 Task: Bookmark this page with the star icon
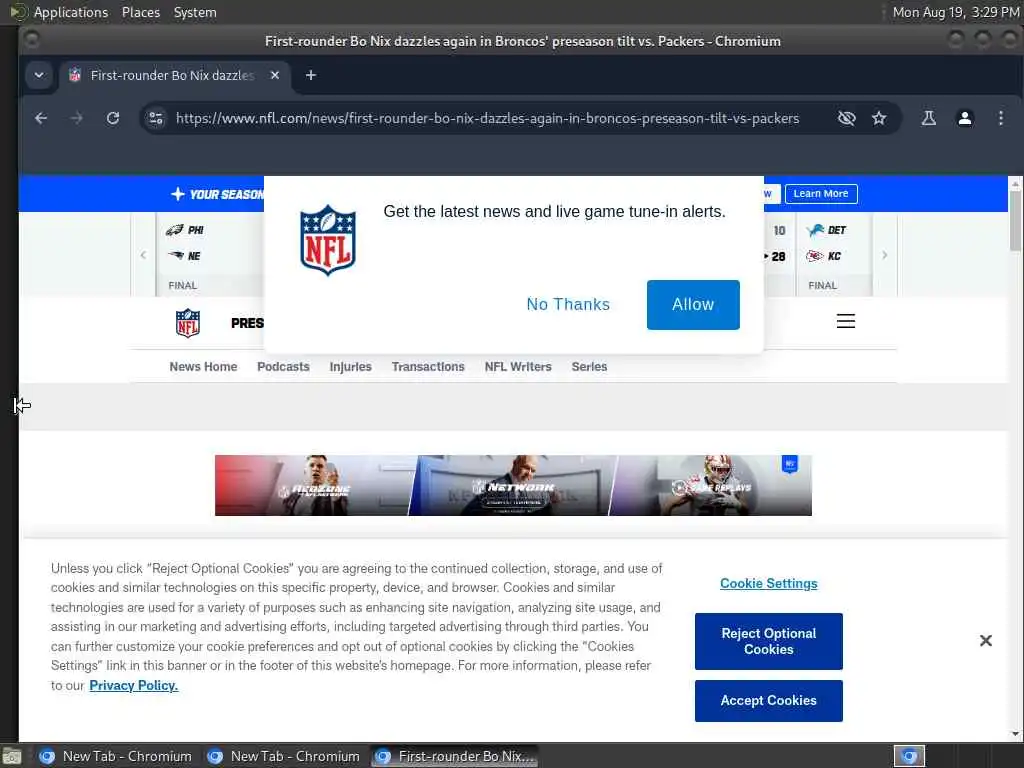879,118
